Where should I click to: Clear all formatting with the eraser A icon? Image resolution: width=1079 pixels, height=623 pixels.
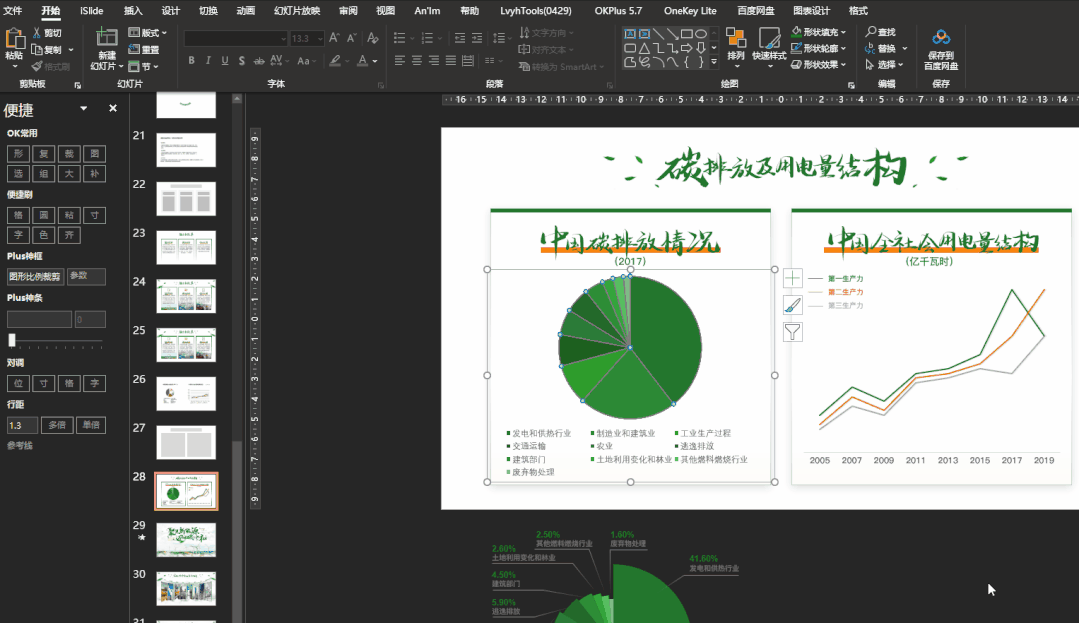point(373,38)
